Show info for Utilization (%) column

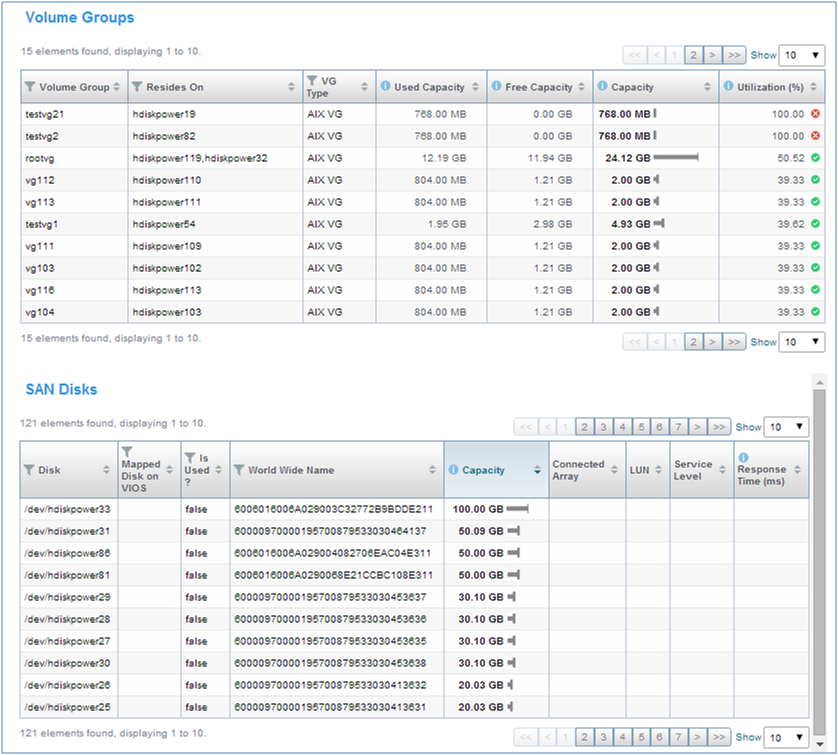(x=728, y=86)
